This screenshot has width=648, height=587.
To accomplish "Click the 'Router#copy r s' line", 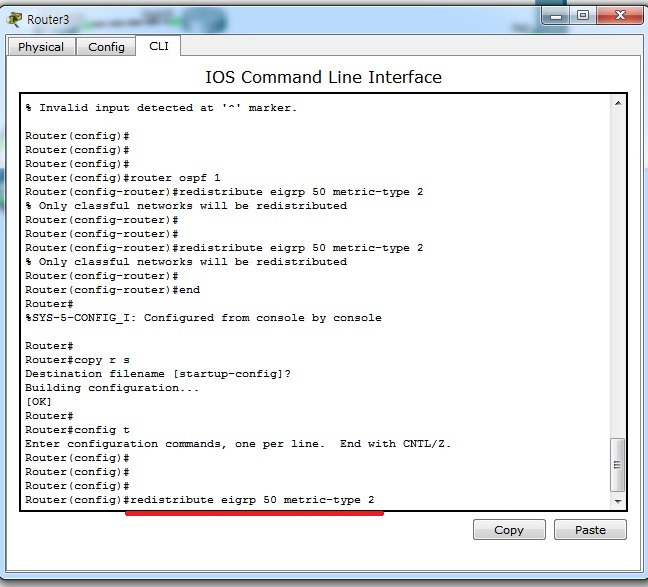I will (77, 360).
